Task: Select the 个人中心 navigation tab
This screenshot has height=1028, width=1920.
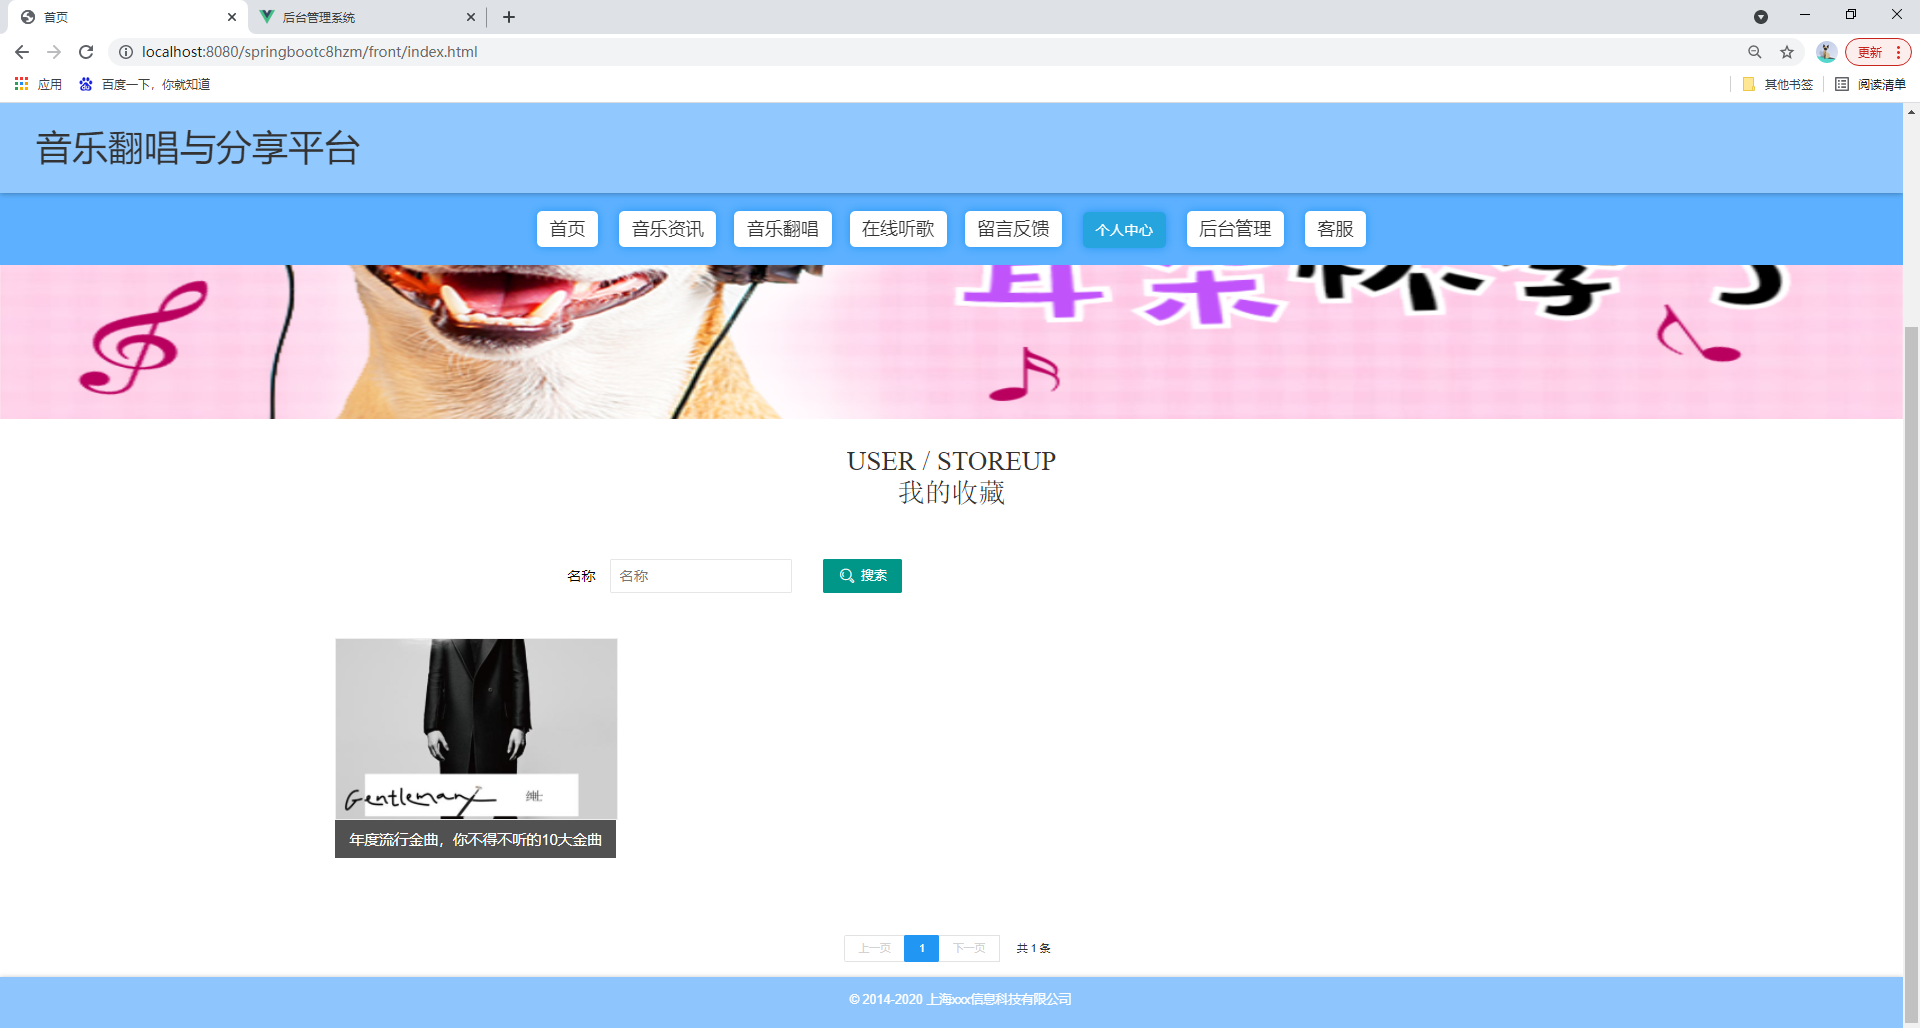Action: point(1124,229)
